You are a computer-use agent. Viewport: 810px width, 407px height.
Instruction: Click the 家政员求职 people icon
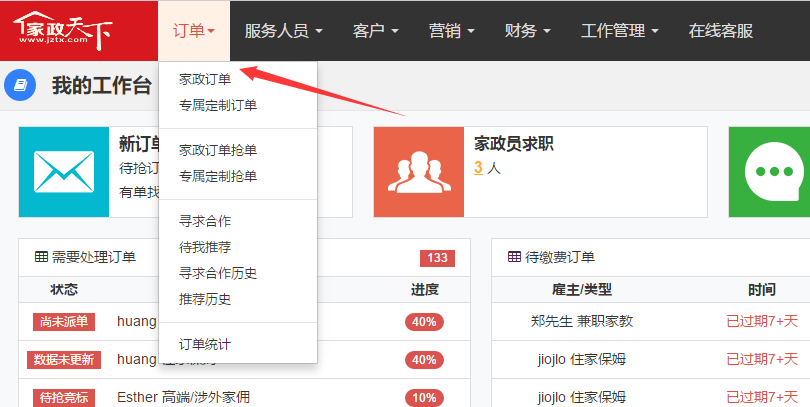pyautogui.click(x=419, y=172)
